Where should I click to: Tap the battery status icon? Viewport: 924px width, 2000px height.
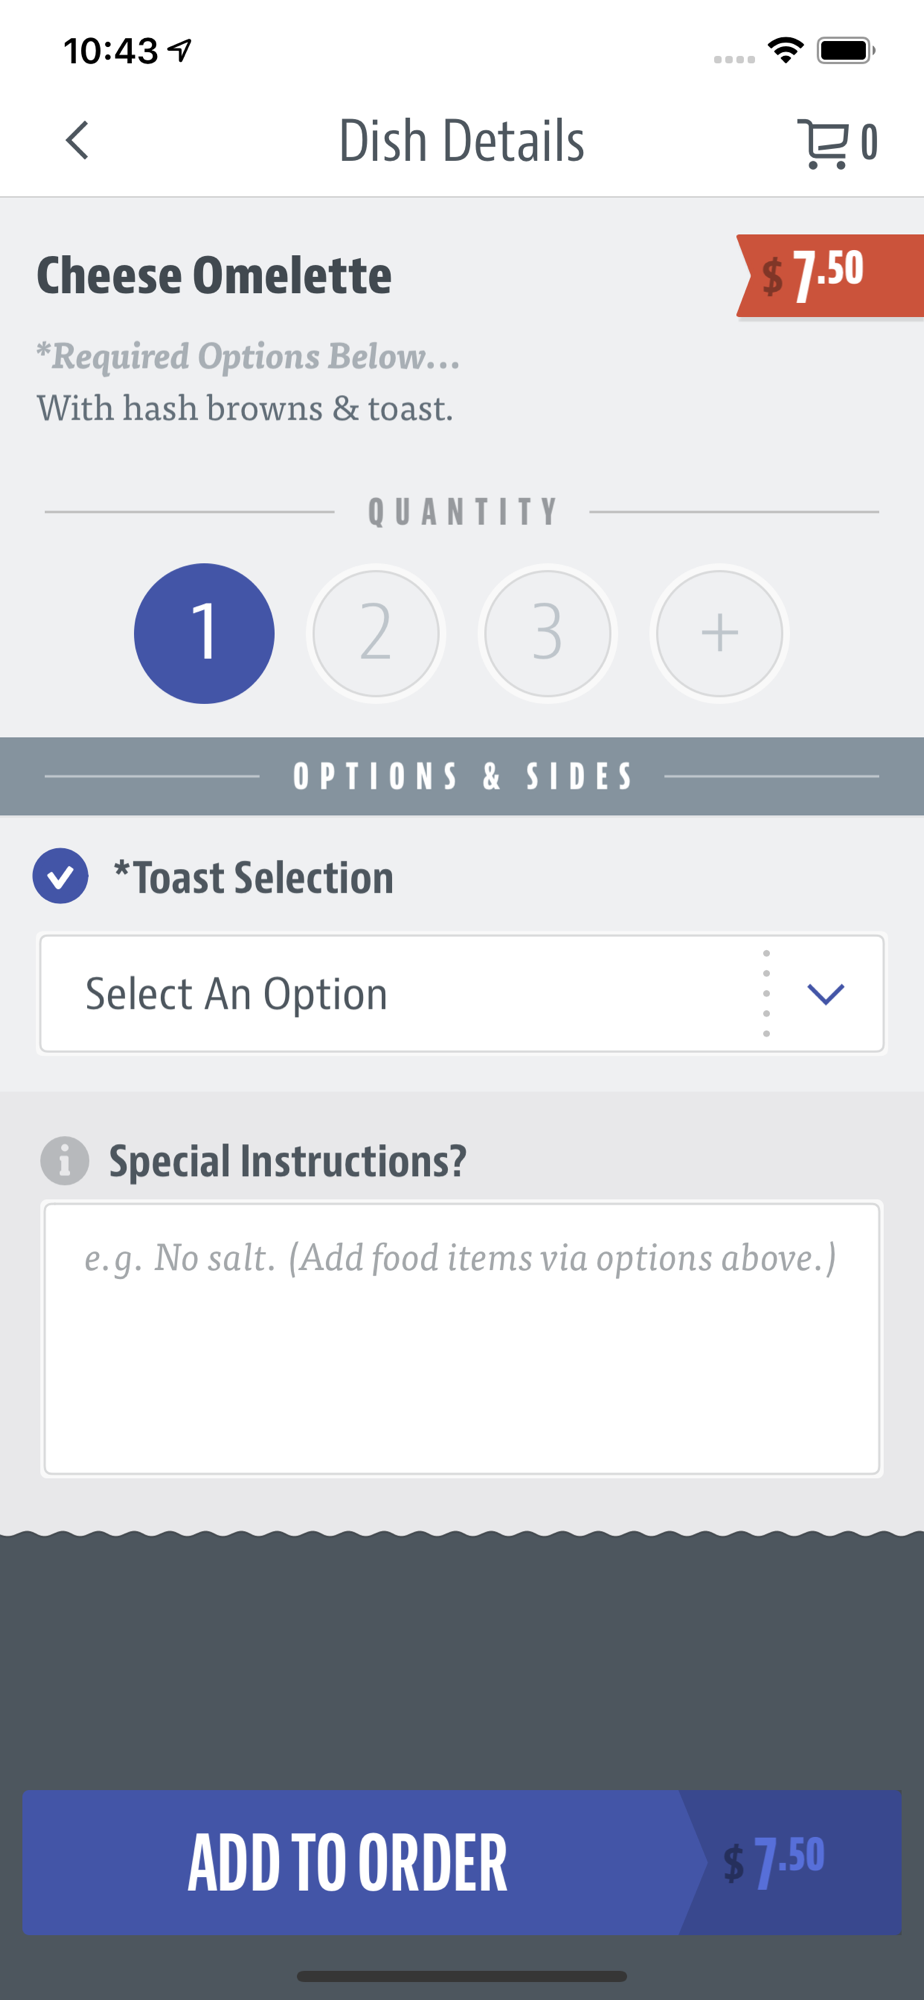click(x=846, y=50)
